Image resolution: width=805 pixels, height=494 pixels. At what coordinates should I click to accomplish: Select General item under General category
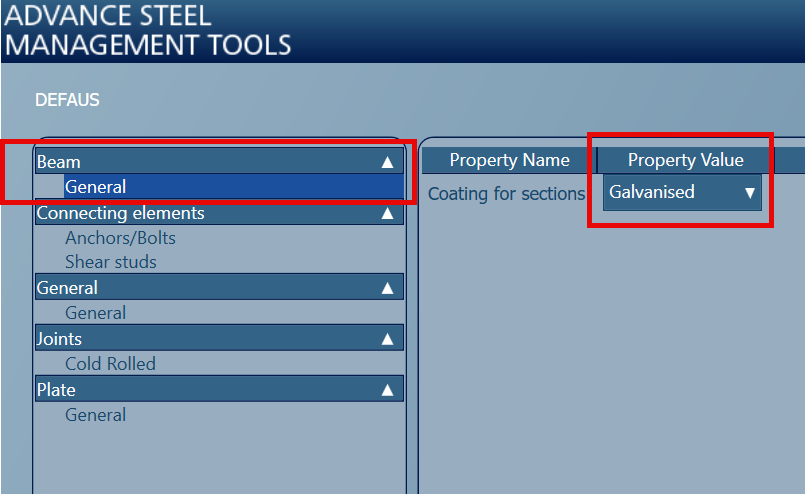pyautogui.click(x=95, y=313)
